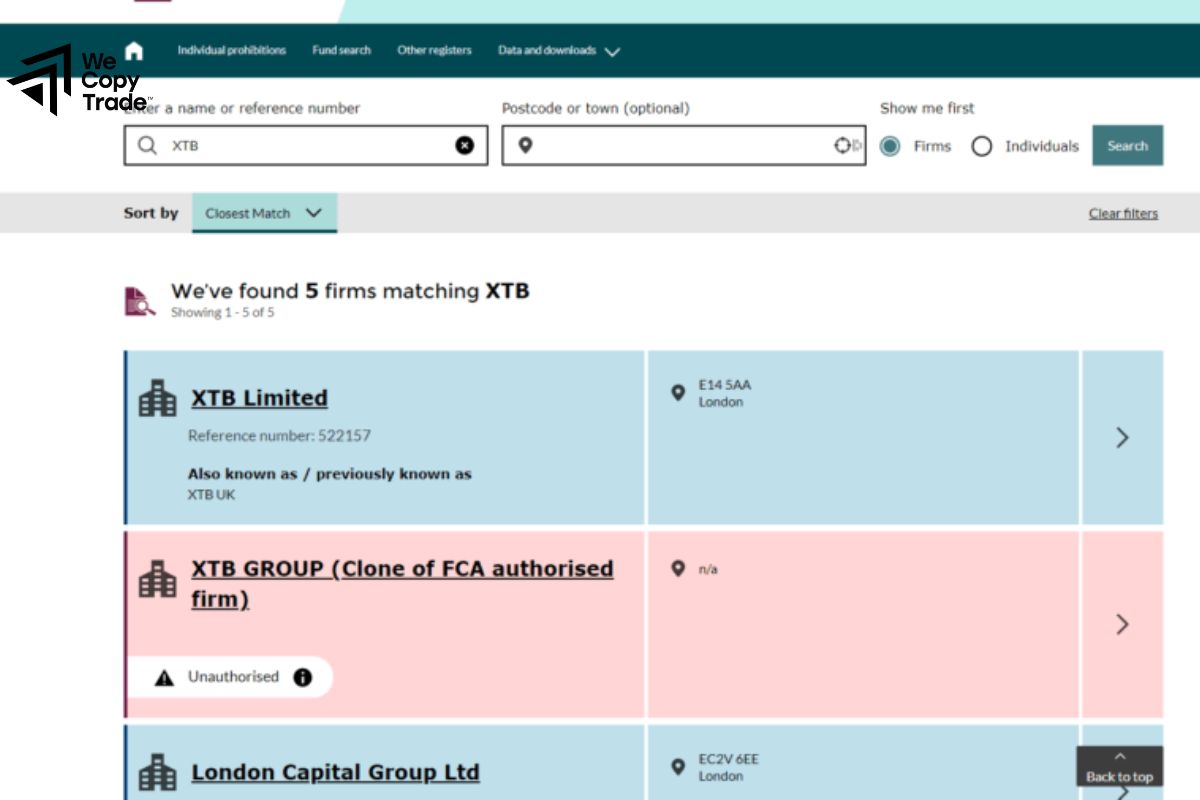Click the use-my-location crosshair icon

coord(843,146)
